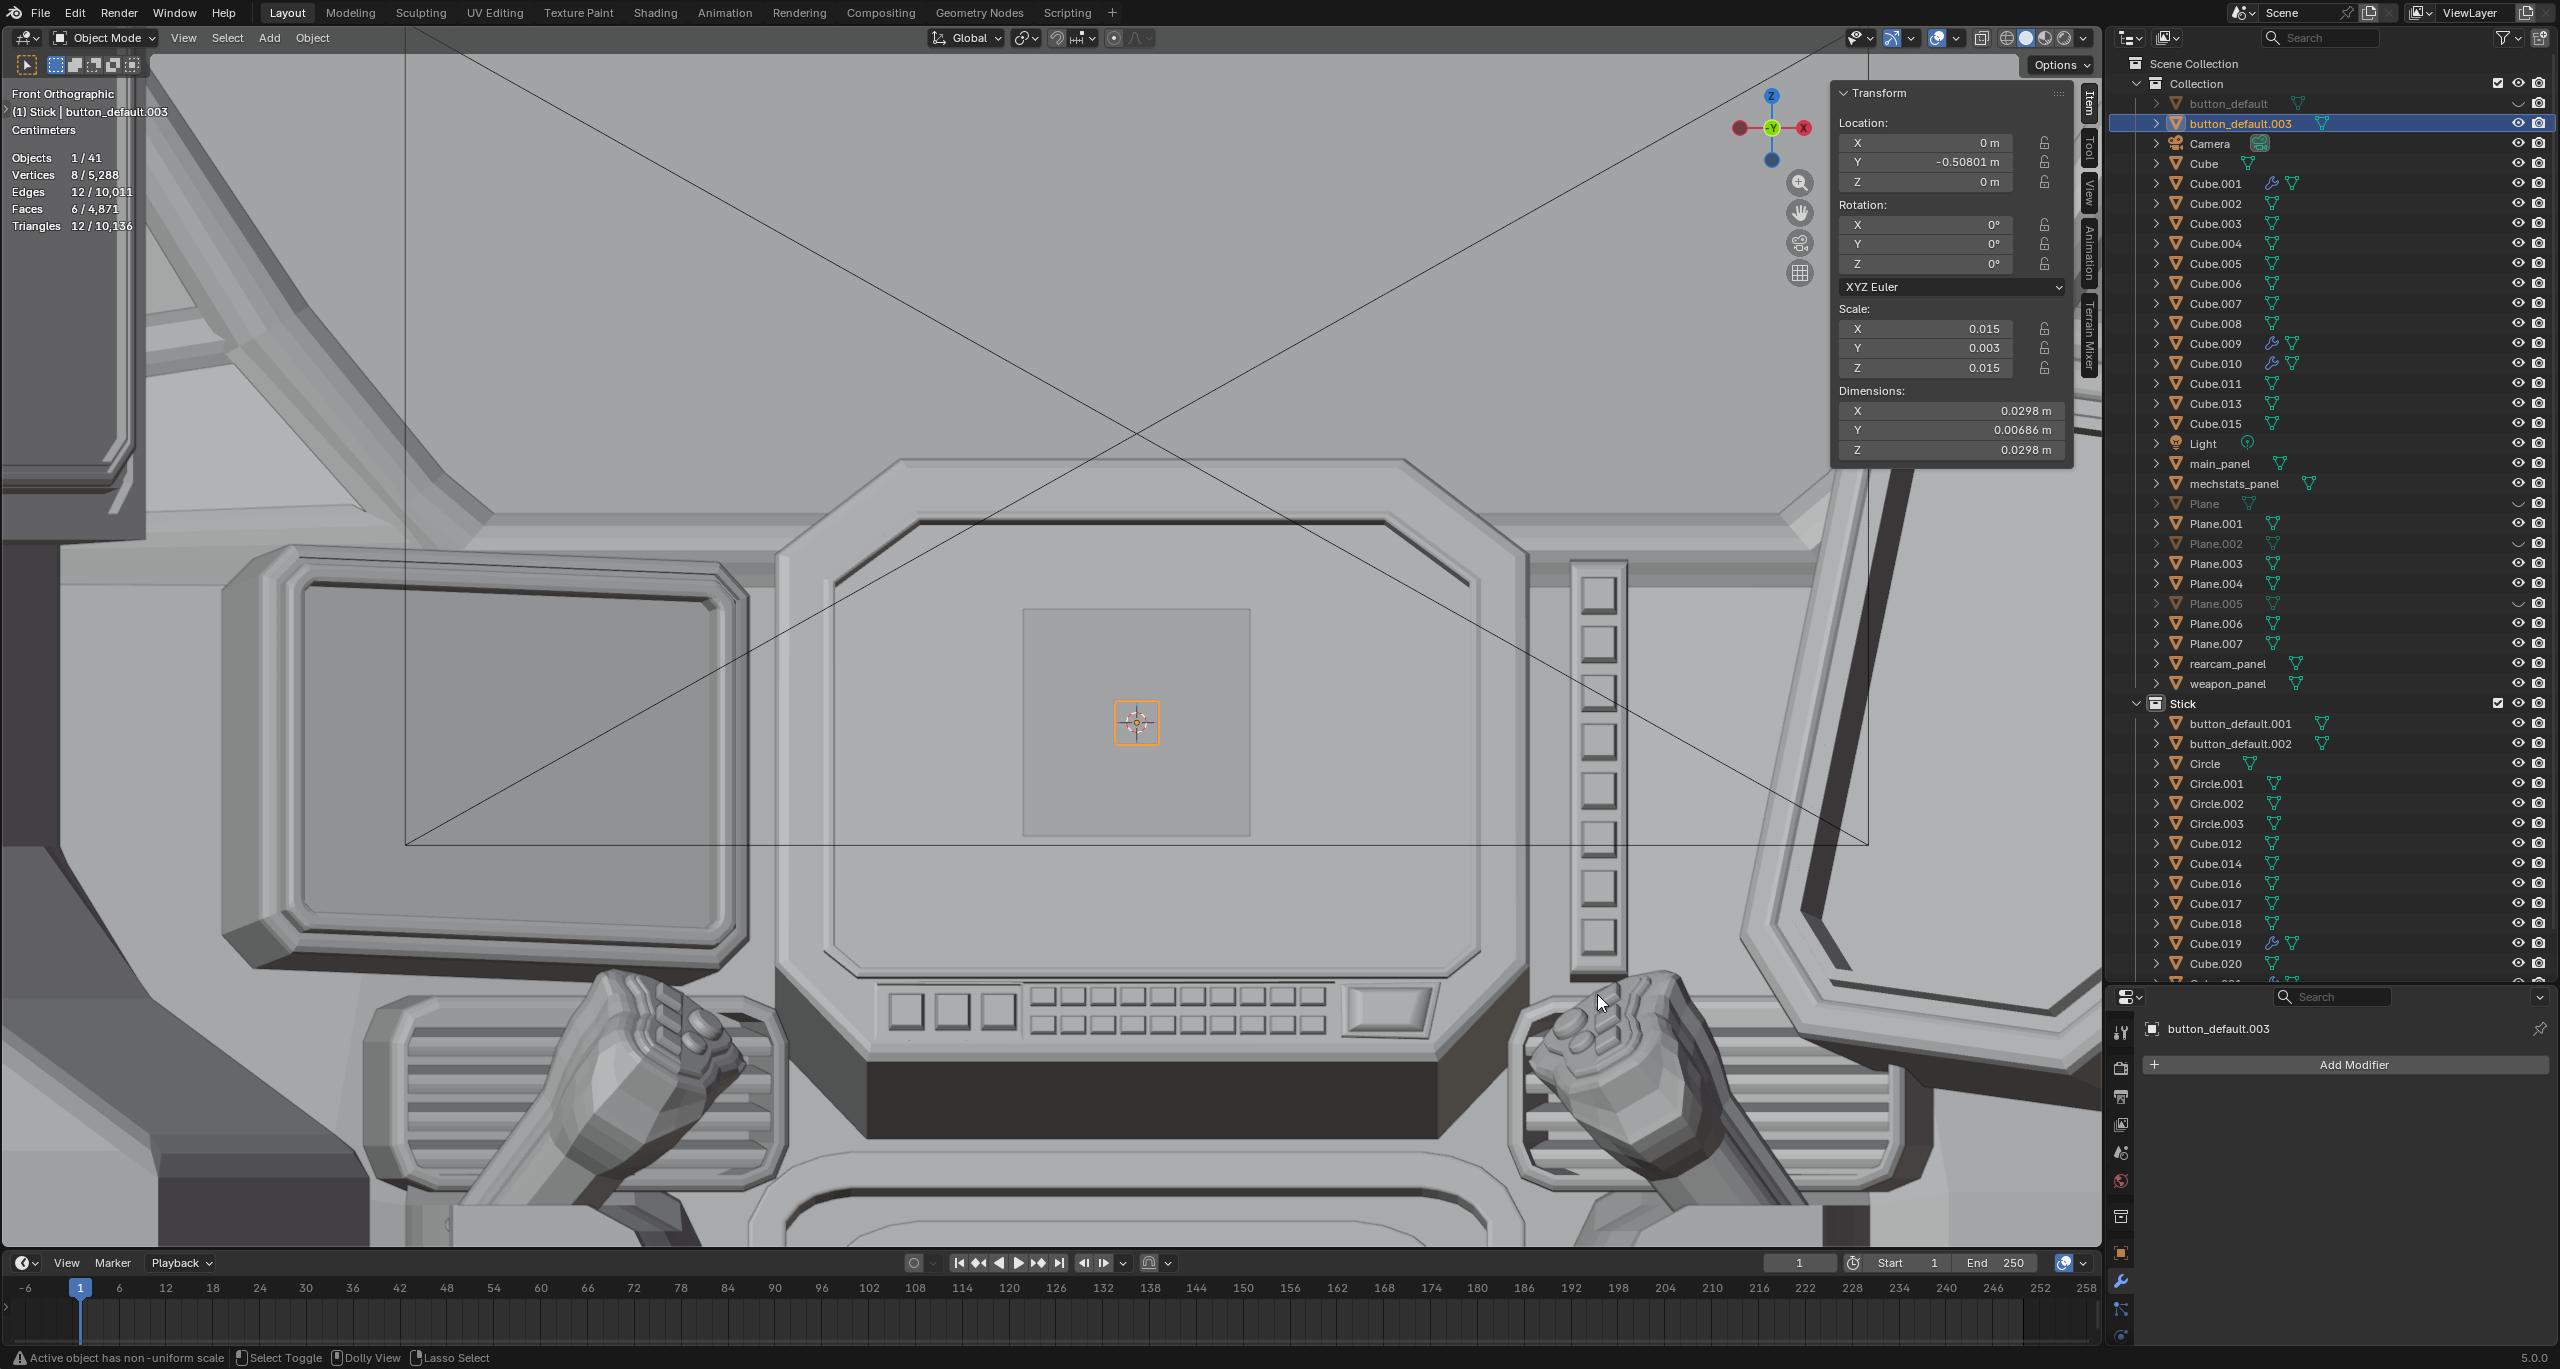The height and width of the screenshot is (1369, 2560).
Task: Open the Output properties printer tab
Action: point(2121,1097)
